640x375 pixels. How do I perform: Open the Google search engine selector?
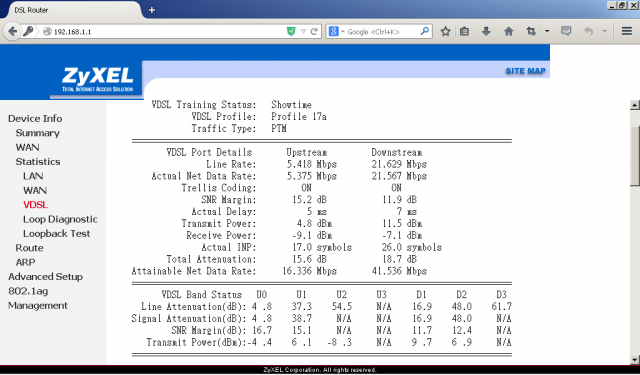(x=336, y=31)
